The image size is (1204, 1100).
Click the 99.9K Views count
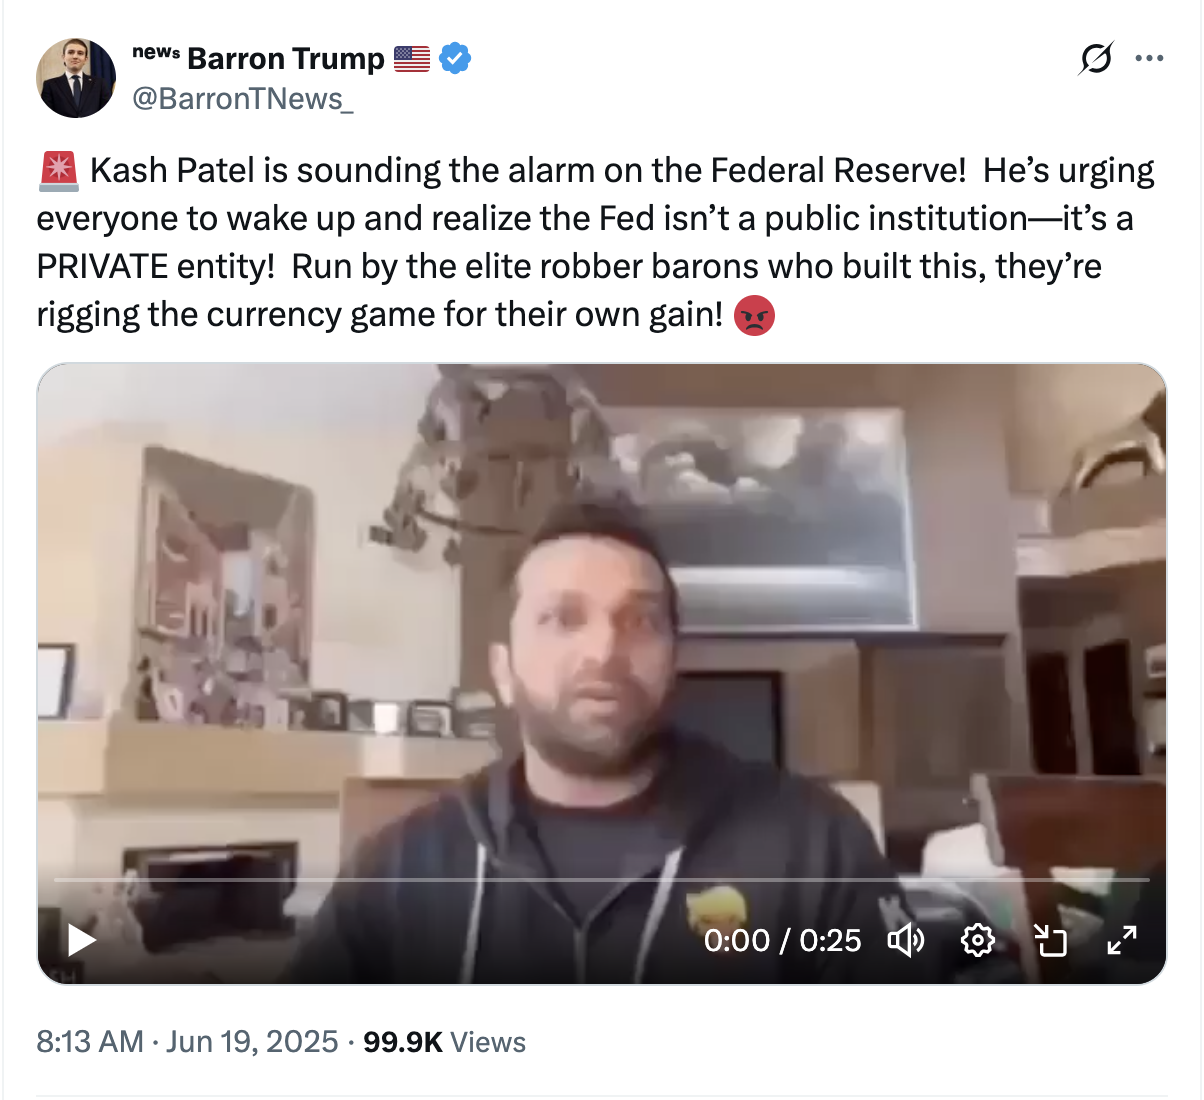coord(444,1042)
